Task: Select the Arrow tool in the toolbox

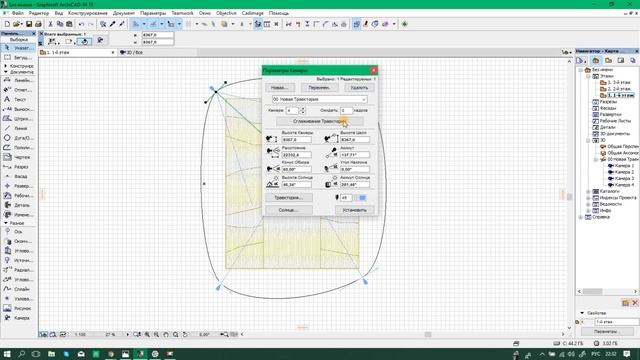Action: (18, 48)
